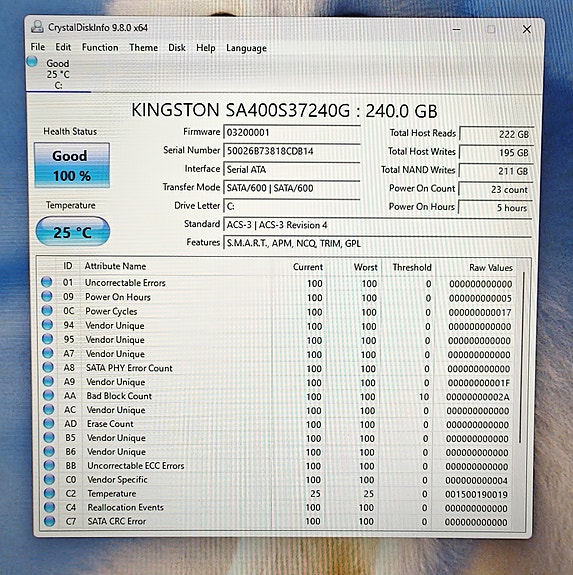This screenshot has height=575, width=573.
Task: Click the Good 100 % health status button
Action: pos(72,166)
